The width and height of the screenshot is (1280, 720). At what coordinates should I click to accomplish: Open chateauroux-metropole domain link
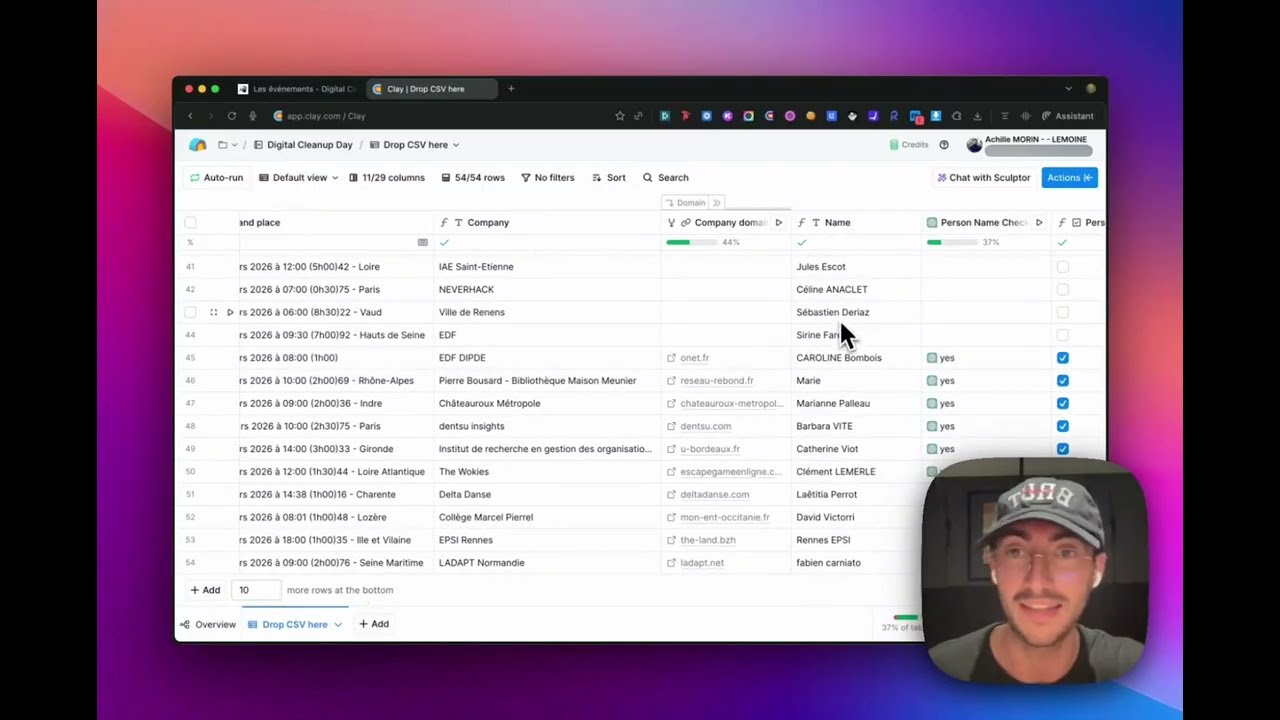(x=731, y=403)
